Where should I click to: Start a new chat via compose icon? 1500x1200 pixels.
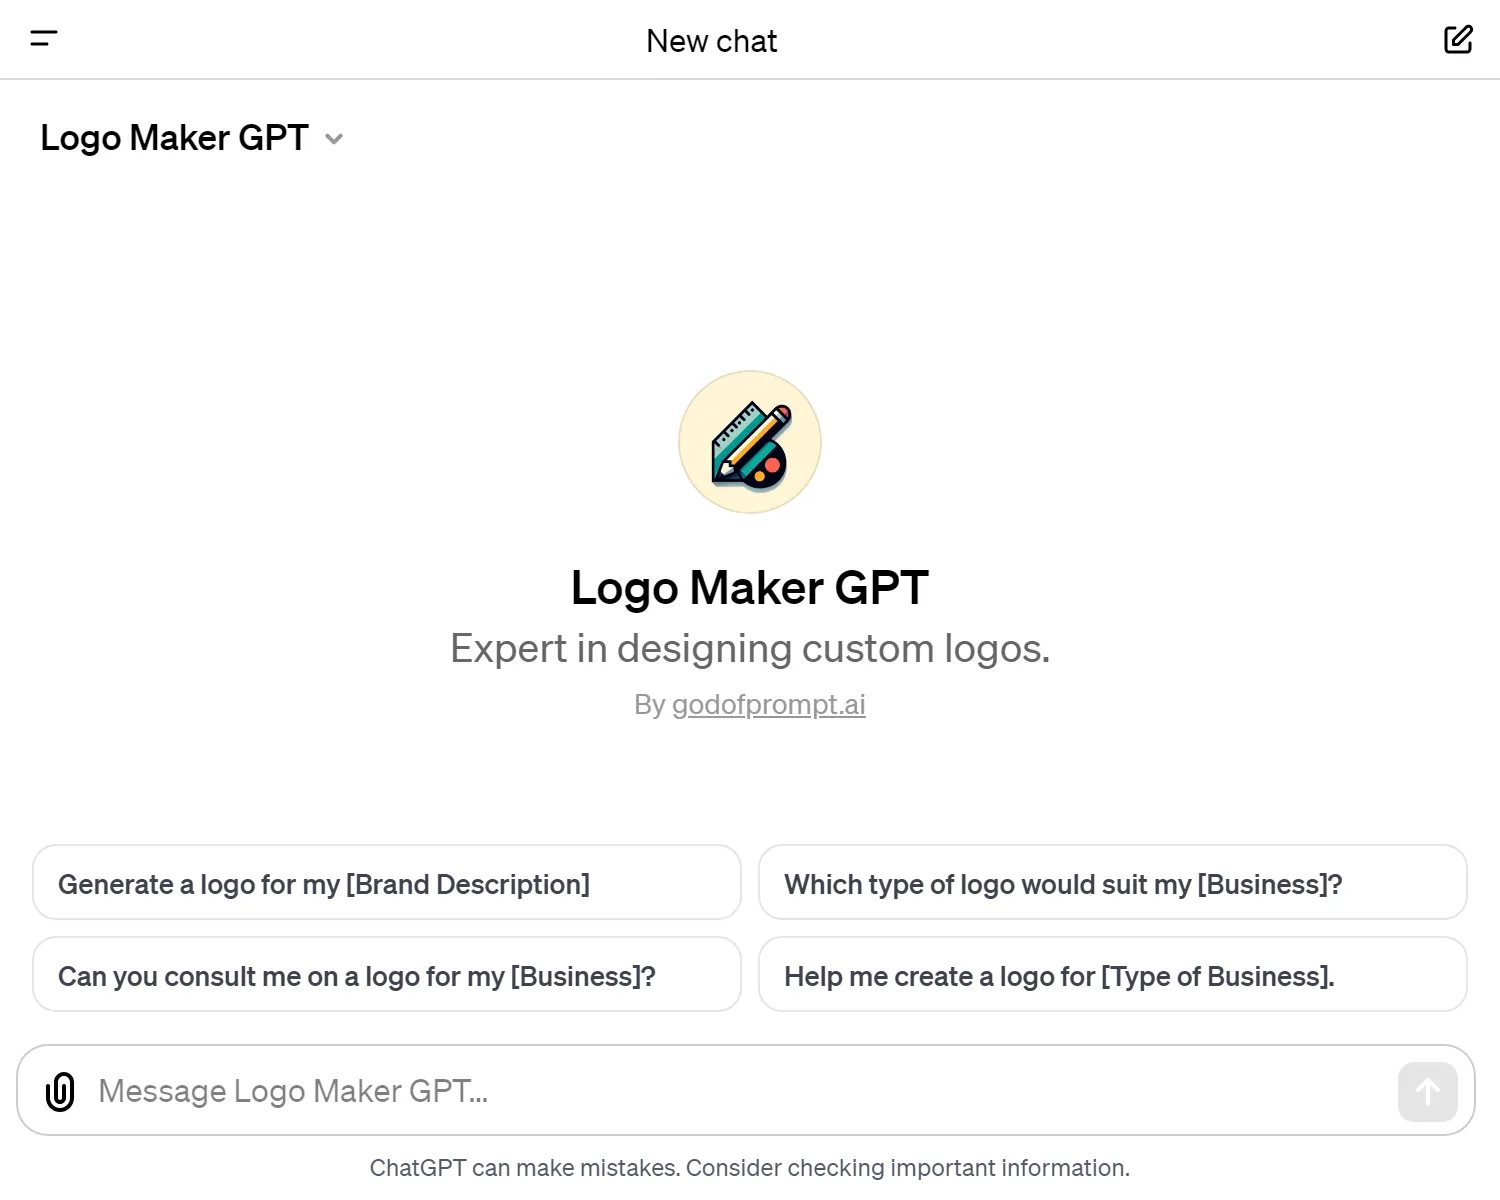[1458, 39]
